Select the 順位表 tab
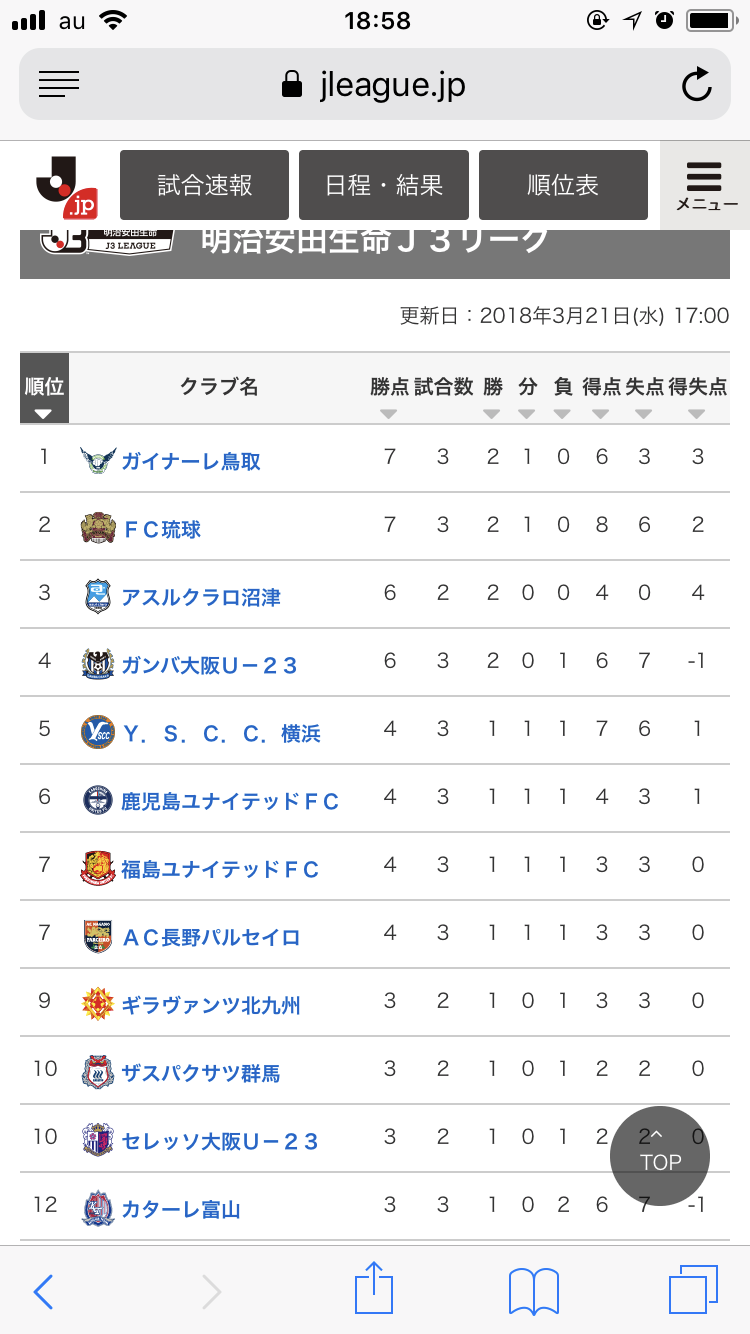 (x=563, y=185)
